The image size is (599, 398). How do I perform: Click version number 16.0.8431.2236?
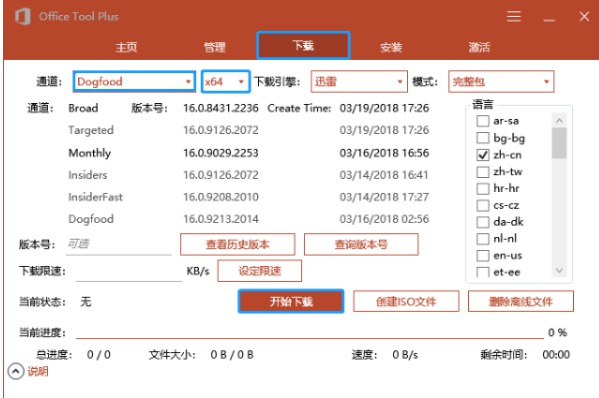[221, 108]
